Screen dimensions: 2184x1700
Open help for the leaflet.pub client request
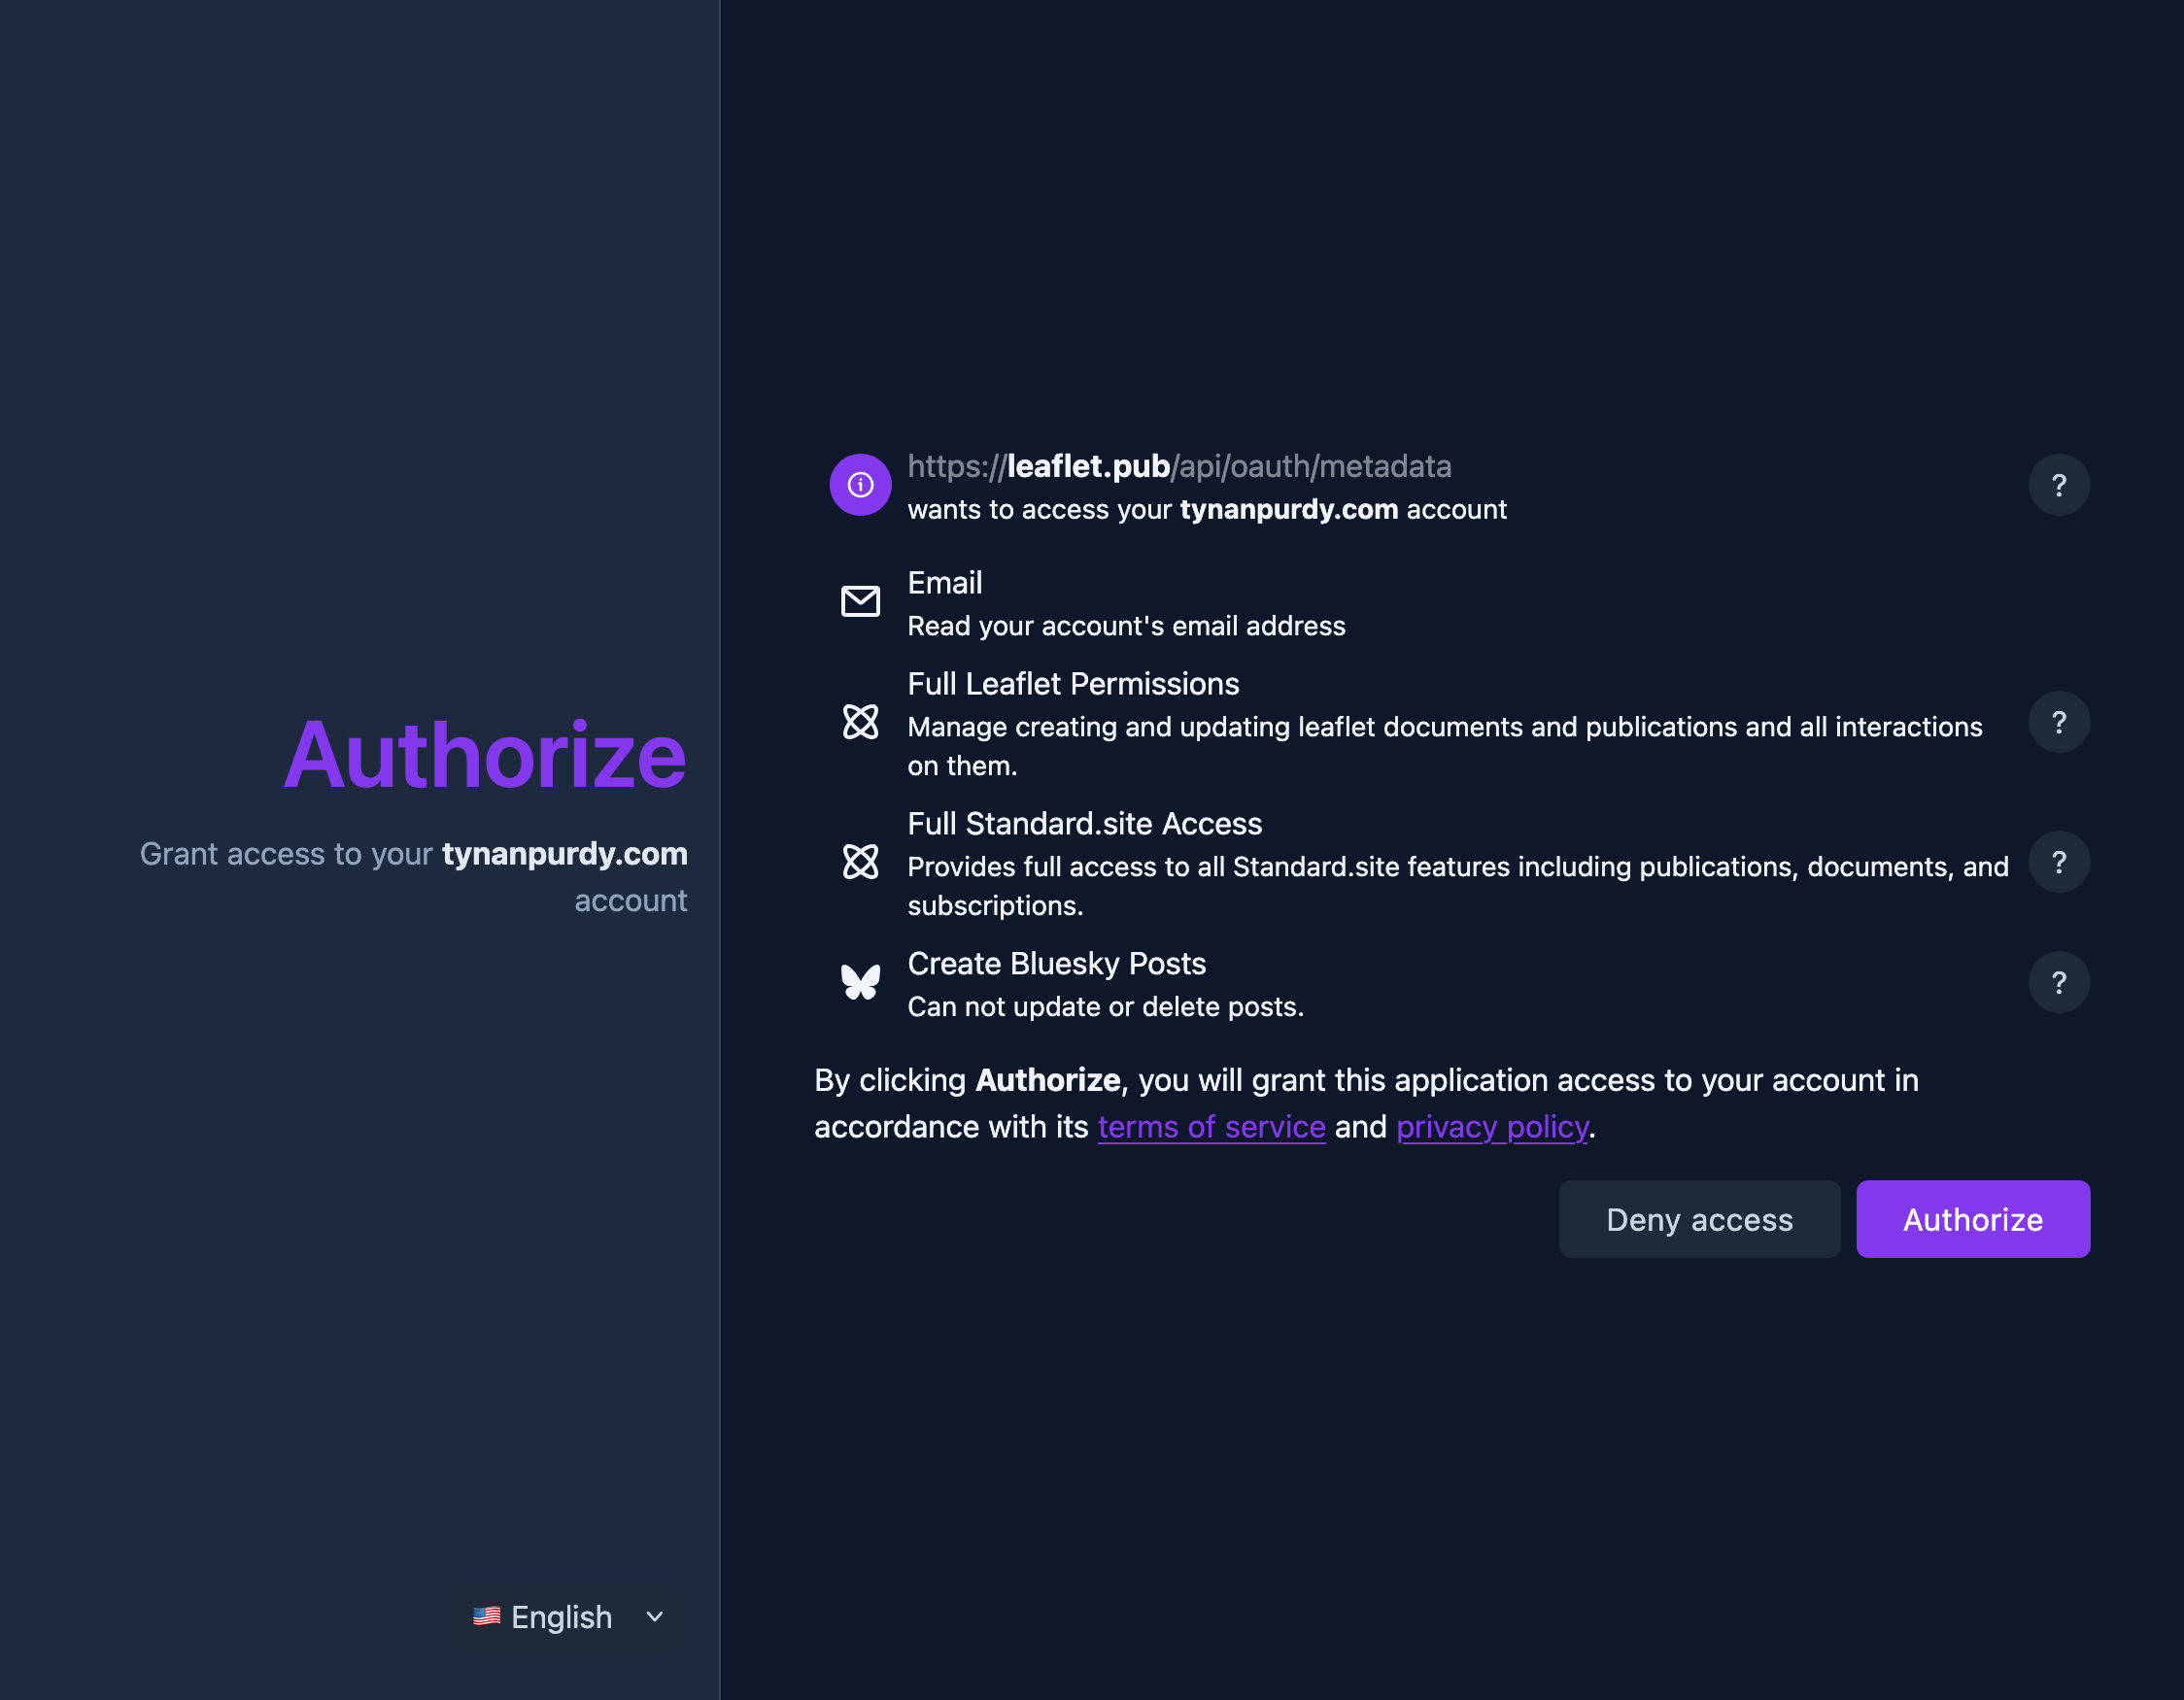[x=2058, y=485]
